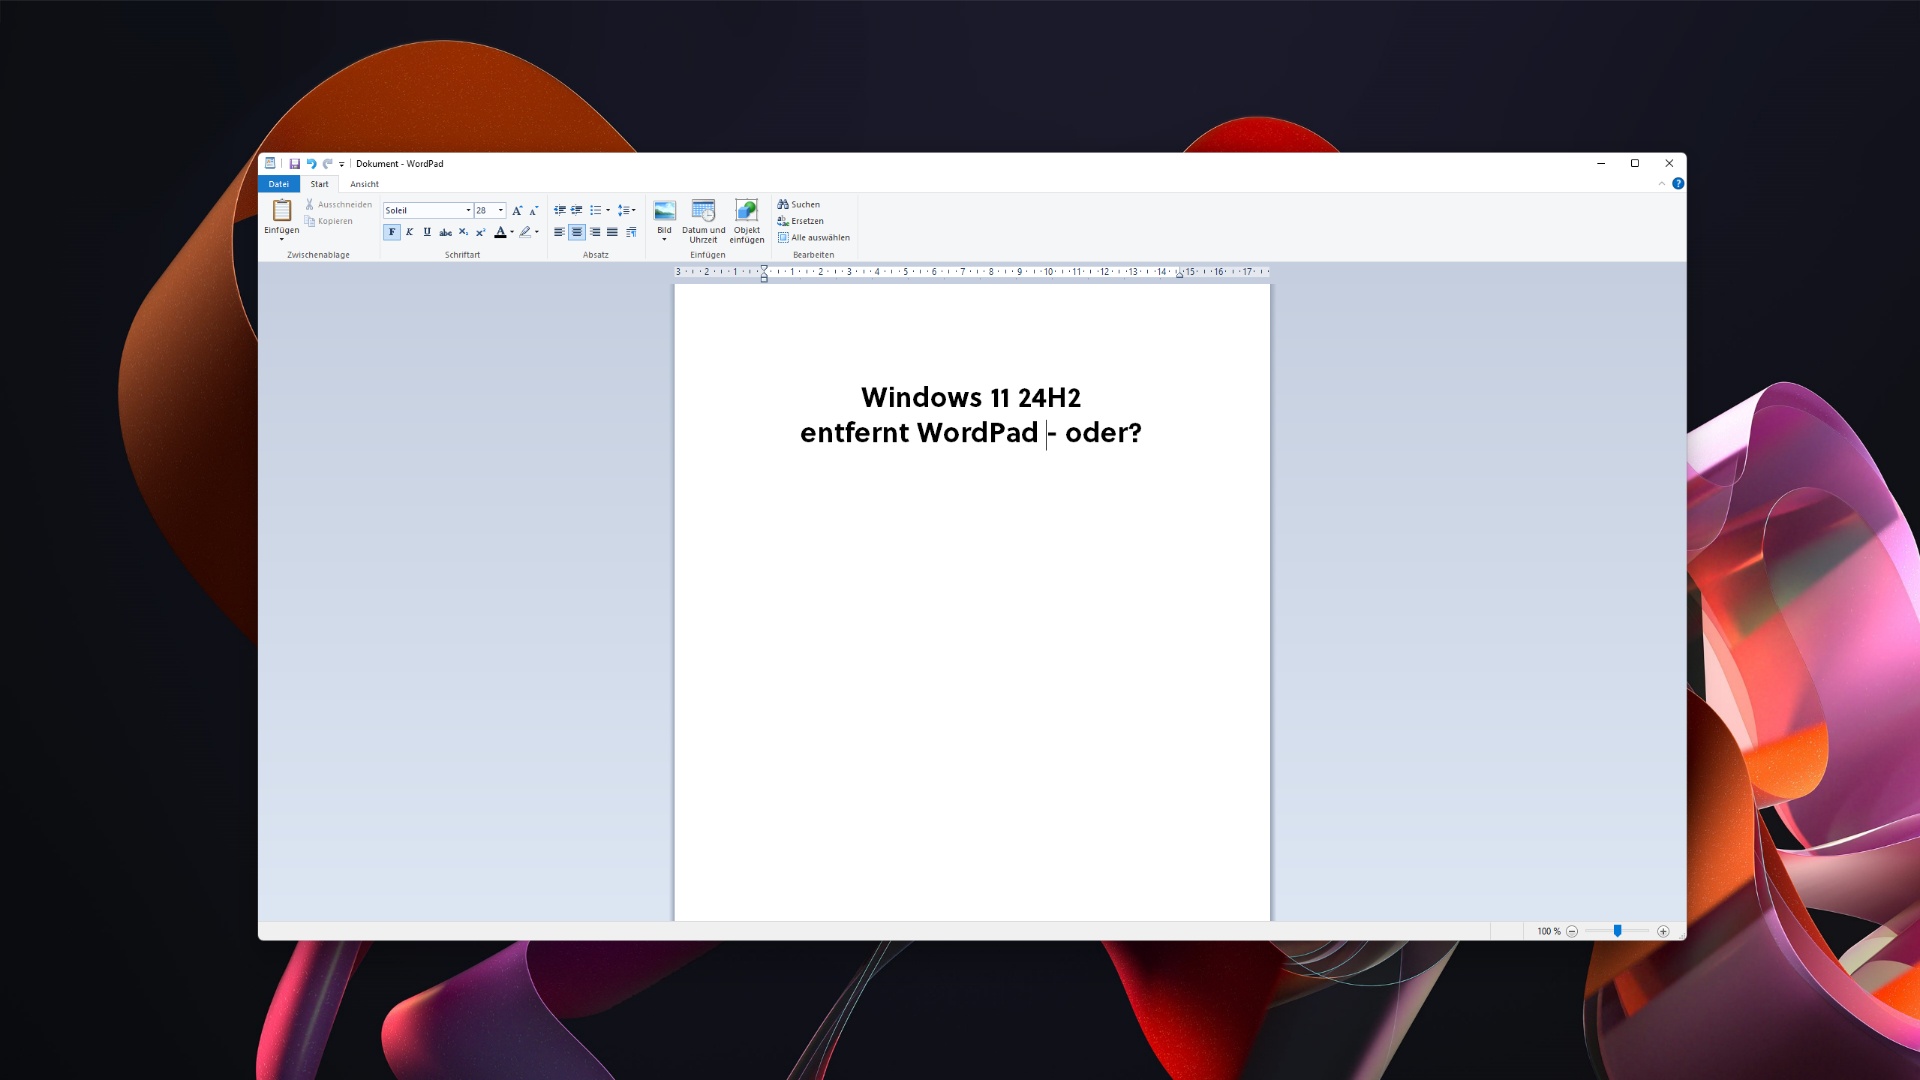
Task: Align the paragraph text right
Action: pos(595,232)
